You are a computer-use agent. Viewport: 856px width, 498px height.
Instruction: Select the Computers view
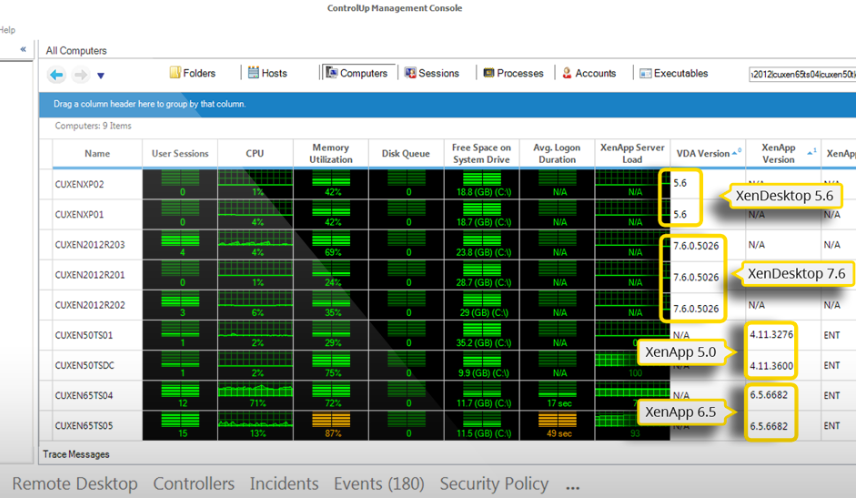tap(356, 73)
